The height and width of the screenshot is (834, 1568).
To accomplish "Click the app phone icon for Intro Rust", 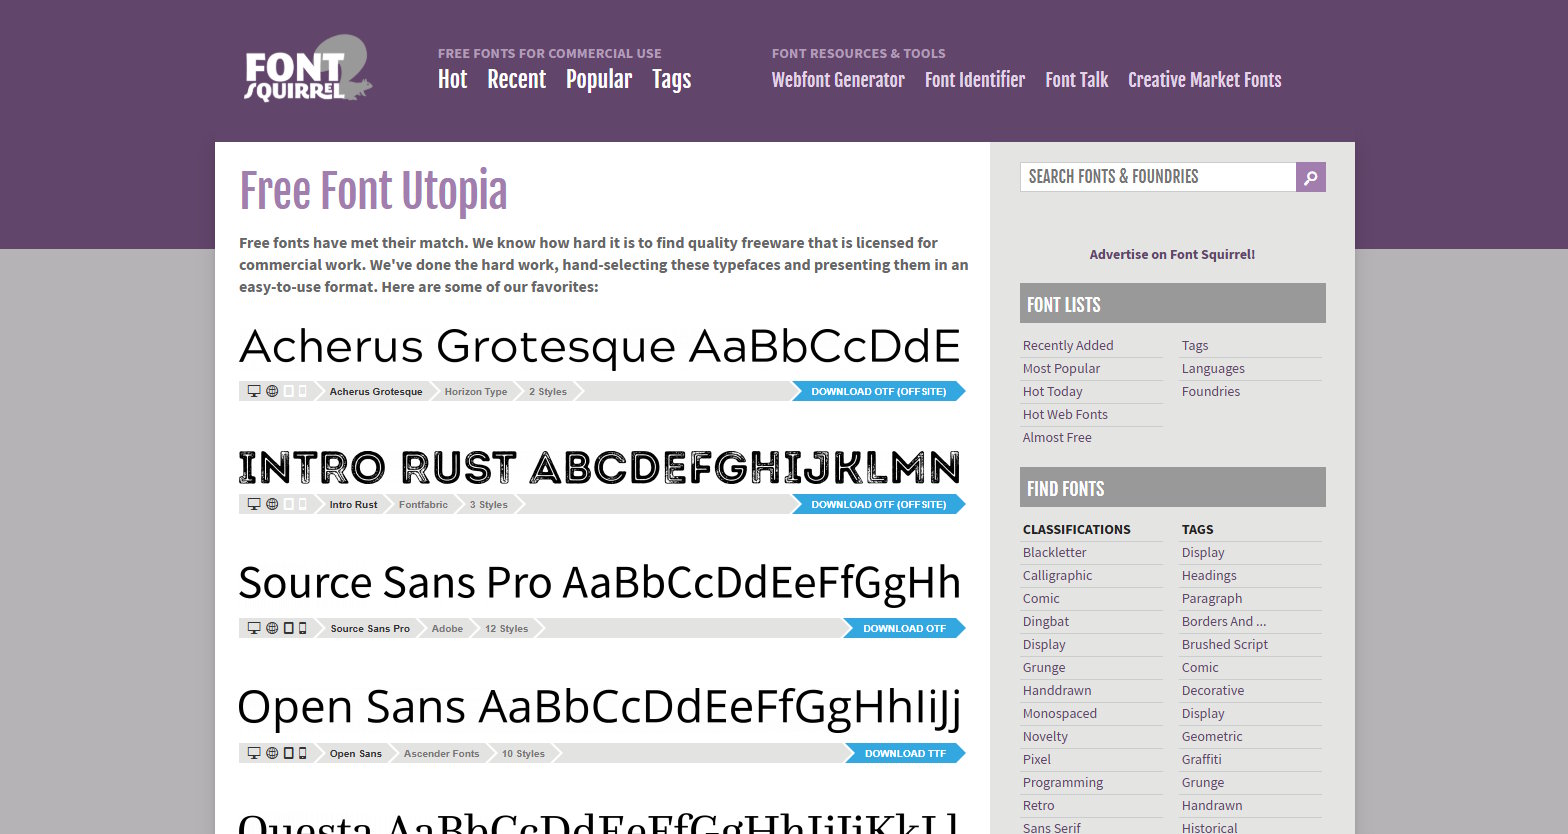I will coord(302,504).
